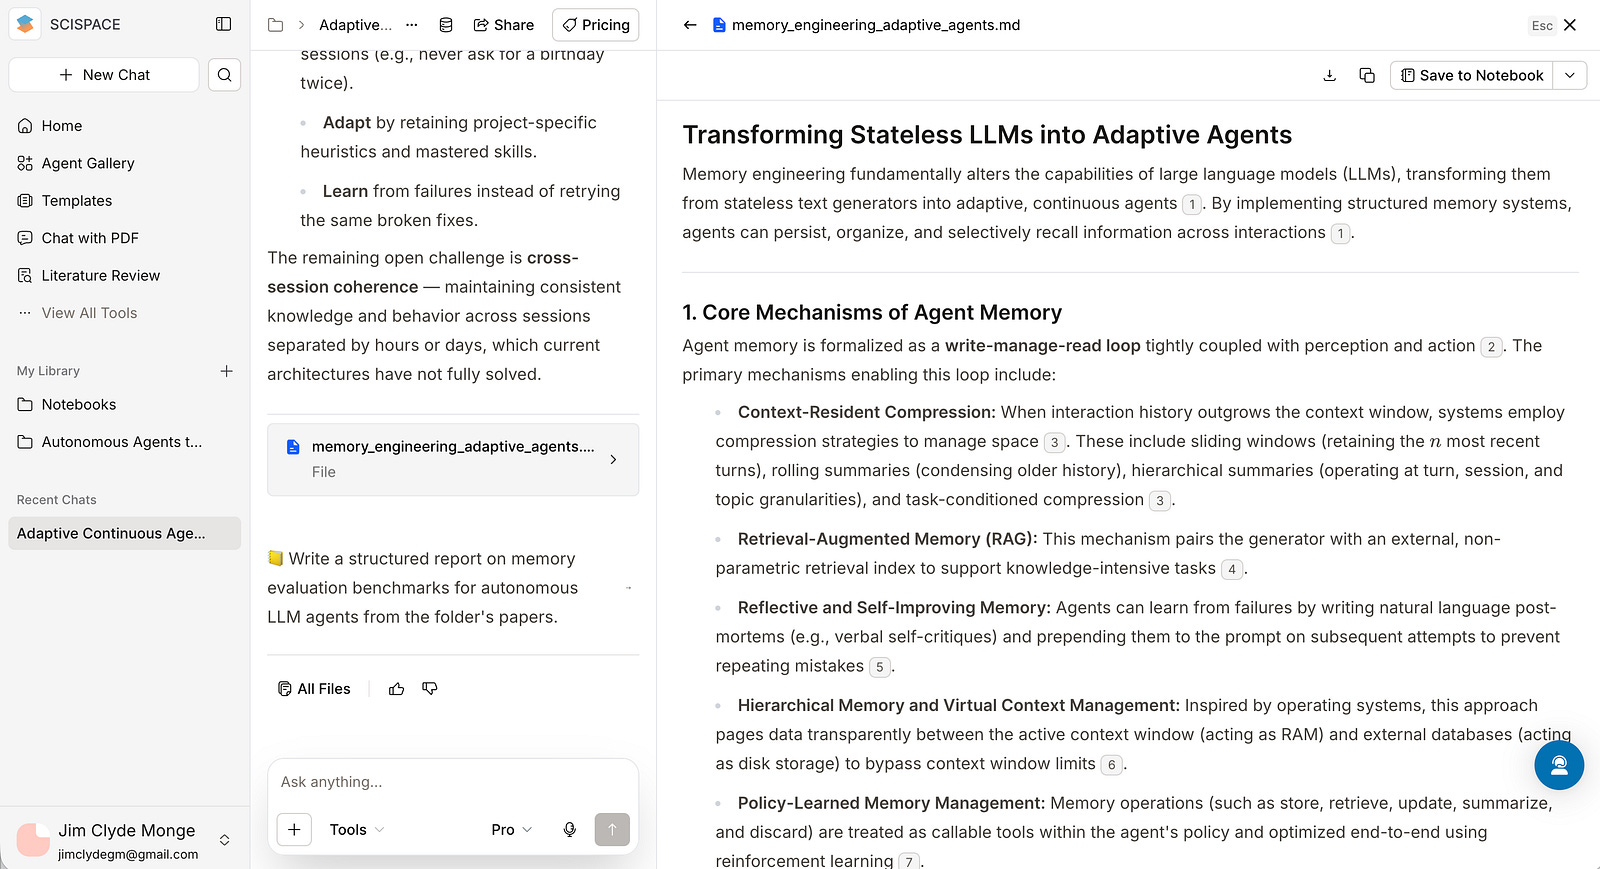The image size is (1600, 869).
Task: Open citation 3 after 'manage space'
Action: 1054,442
